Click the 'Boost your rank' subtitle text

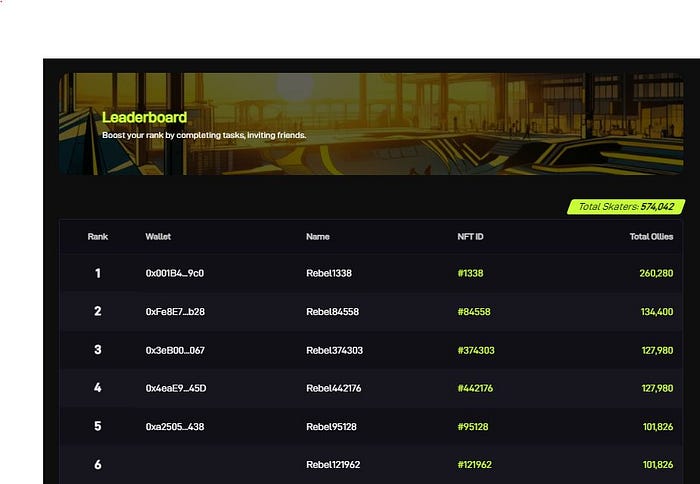point(204,135)
